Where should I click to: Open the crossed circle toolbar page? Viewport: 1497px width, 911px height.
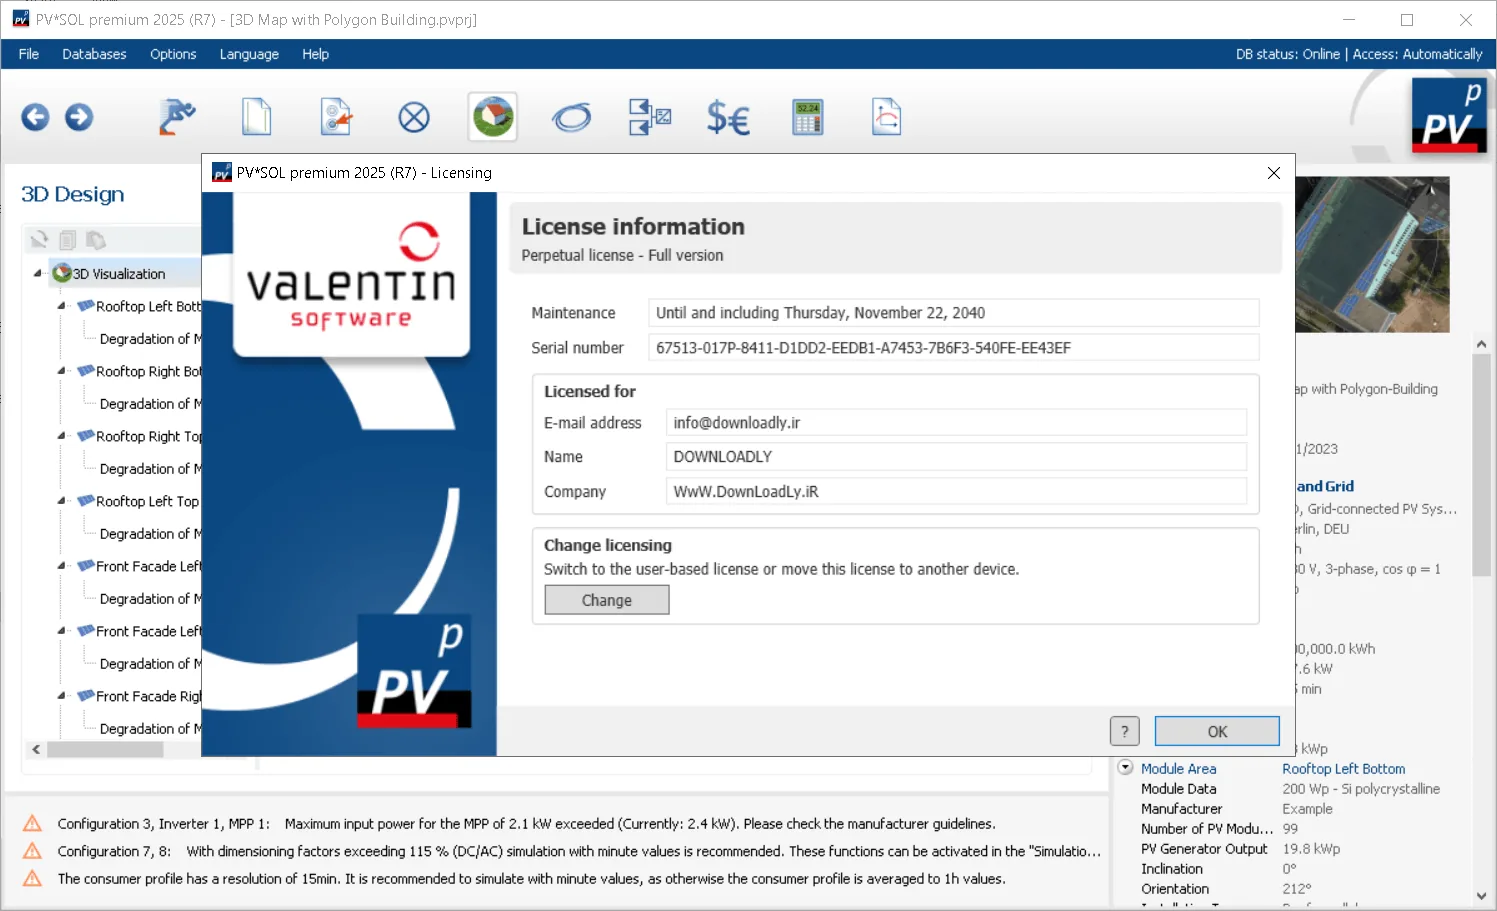click(414, 118)
